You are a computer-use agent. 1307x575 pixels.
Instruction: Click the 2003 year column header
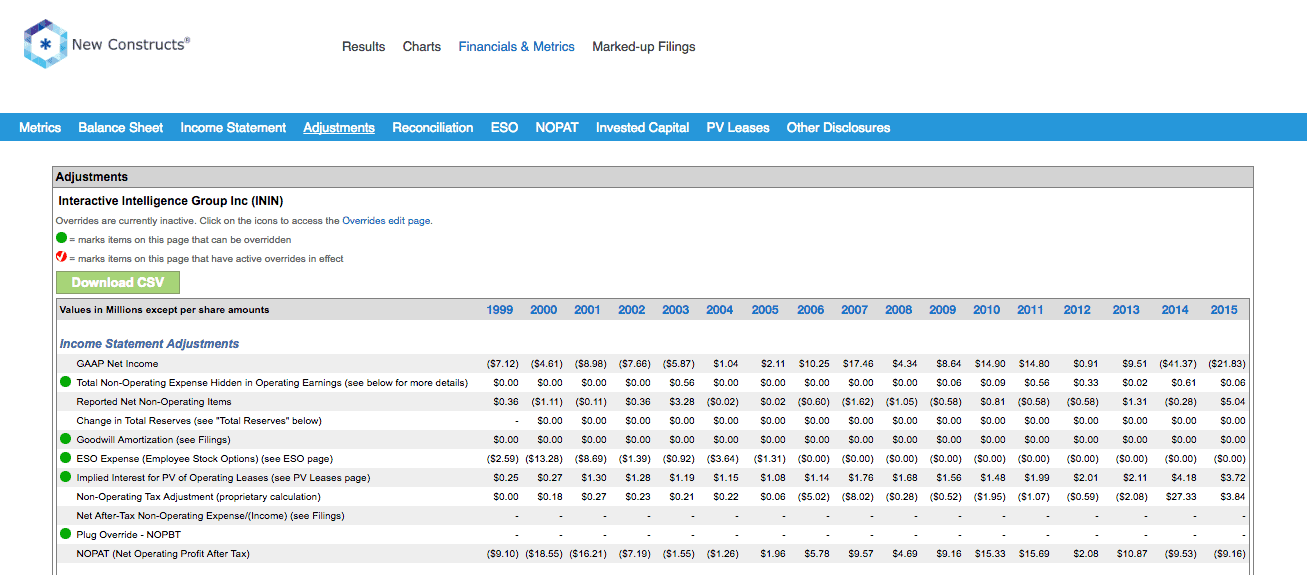(676, 310)
